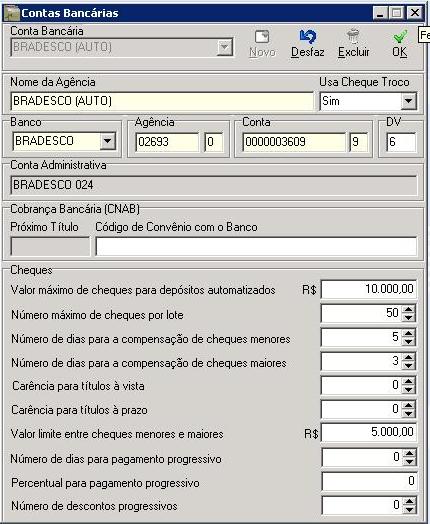Focus the Código de Convênio com o Banco field

point(256,247)
